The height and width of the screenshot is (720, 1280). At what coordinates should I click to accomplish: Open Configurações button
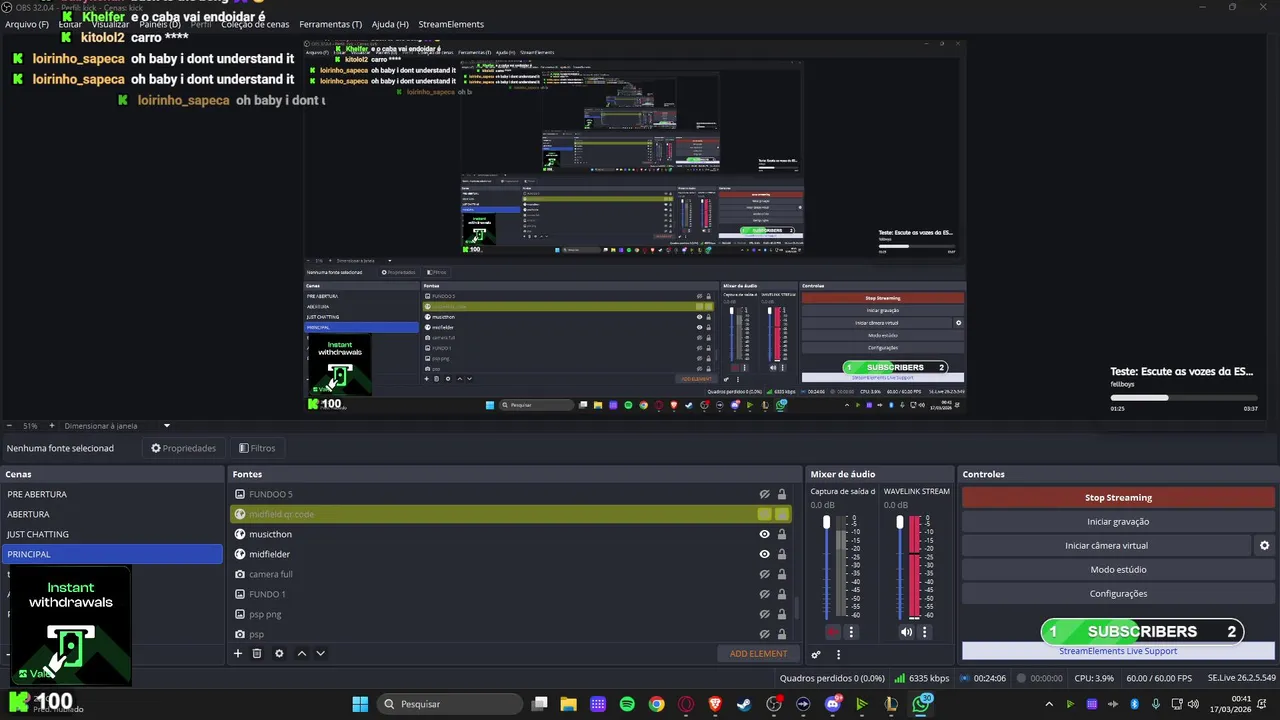point(1118,594)
